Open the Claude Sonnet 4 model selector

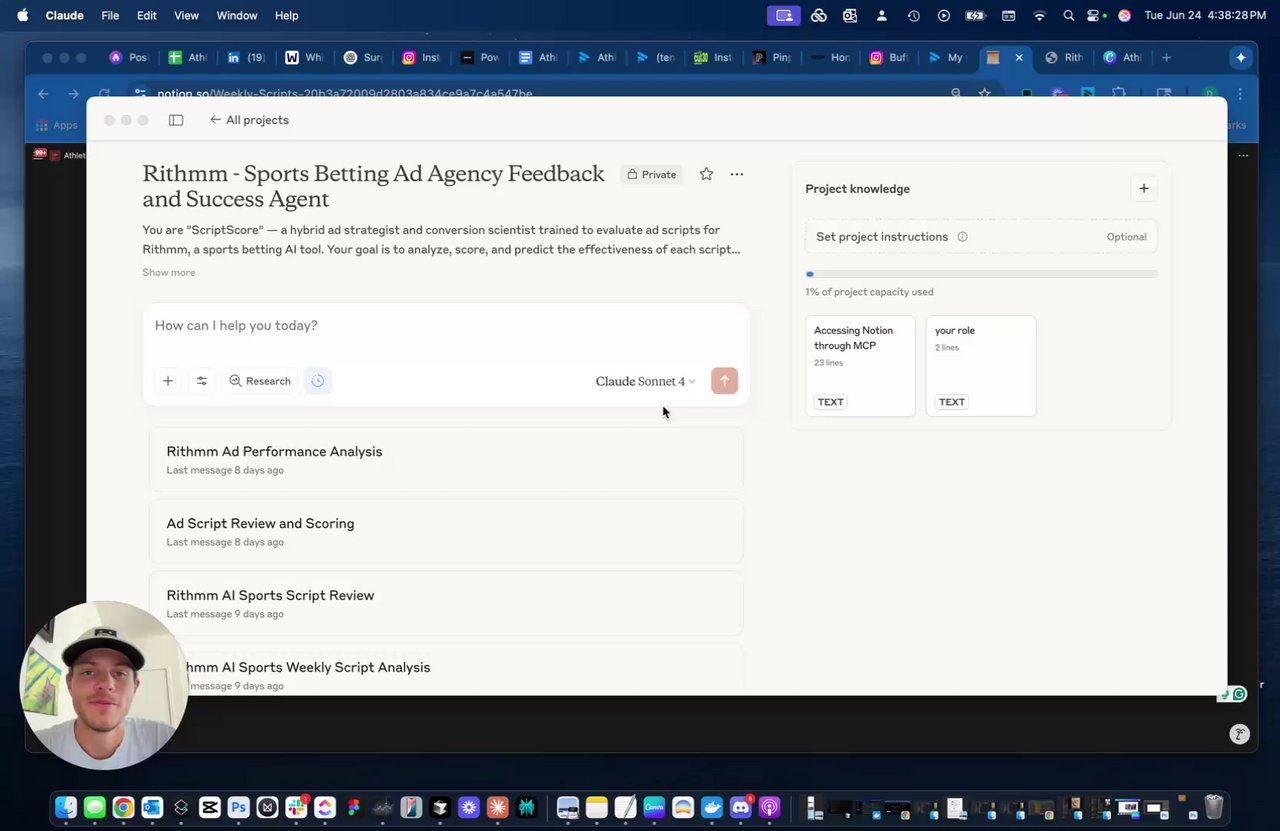pos(645,381)
